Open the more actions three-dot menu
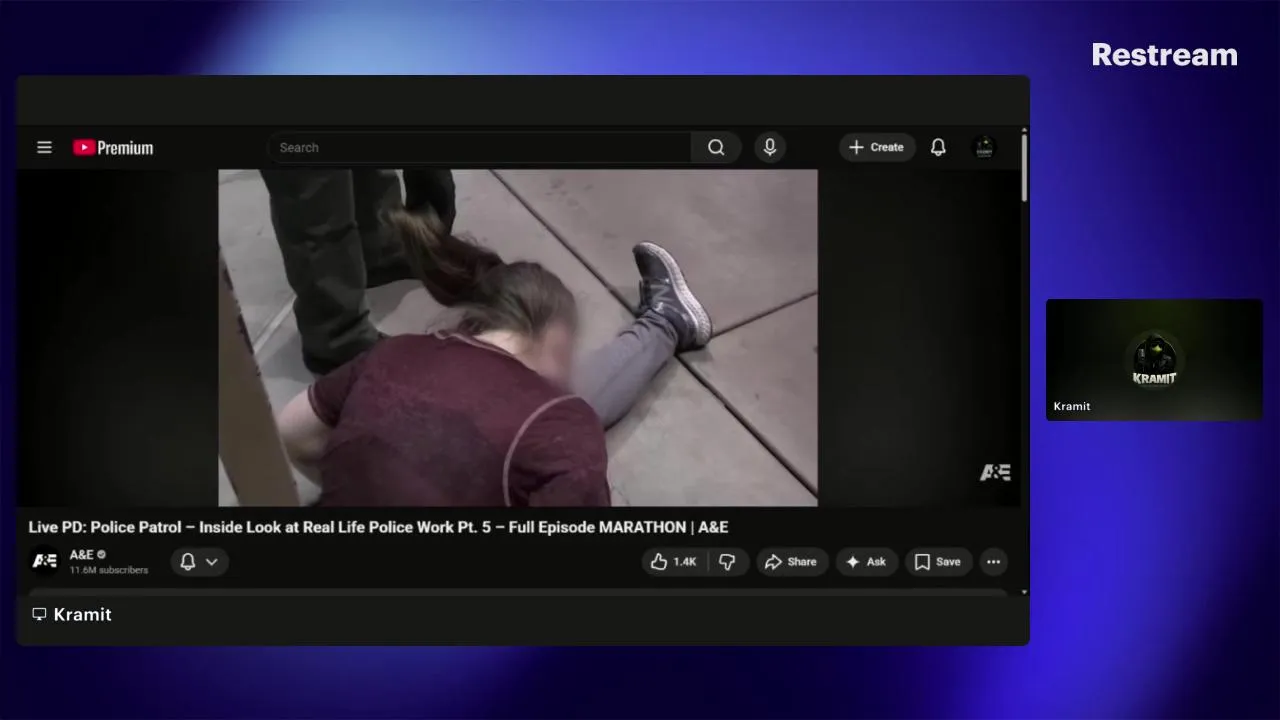This screenshot has height=720, width=1280. point(993,562)
